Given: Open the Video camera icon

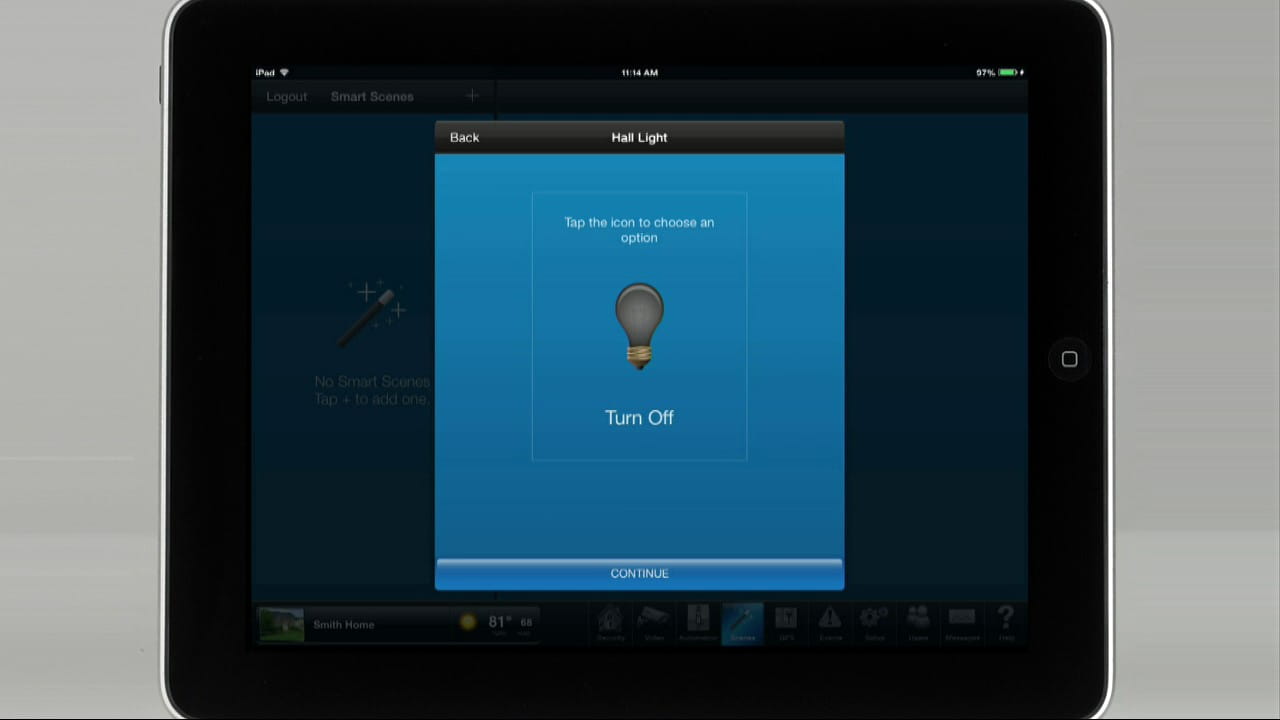Looking at the screenshot, I should tap(654, 623).
